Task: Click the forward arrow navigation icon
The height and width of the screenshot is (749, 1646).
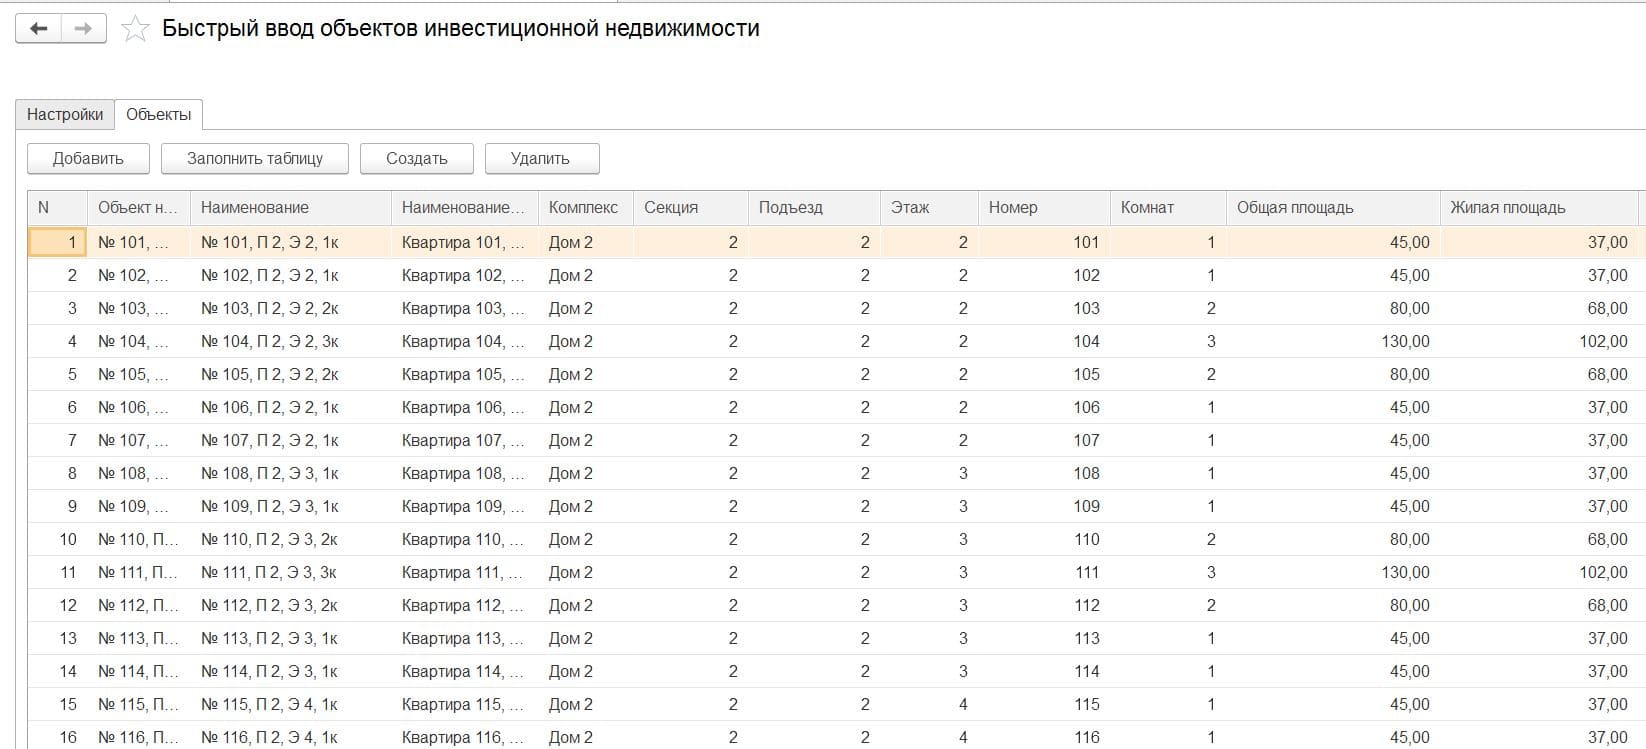Action: pyautogui.click(x=84, y=29)
